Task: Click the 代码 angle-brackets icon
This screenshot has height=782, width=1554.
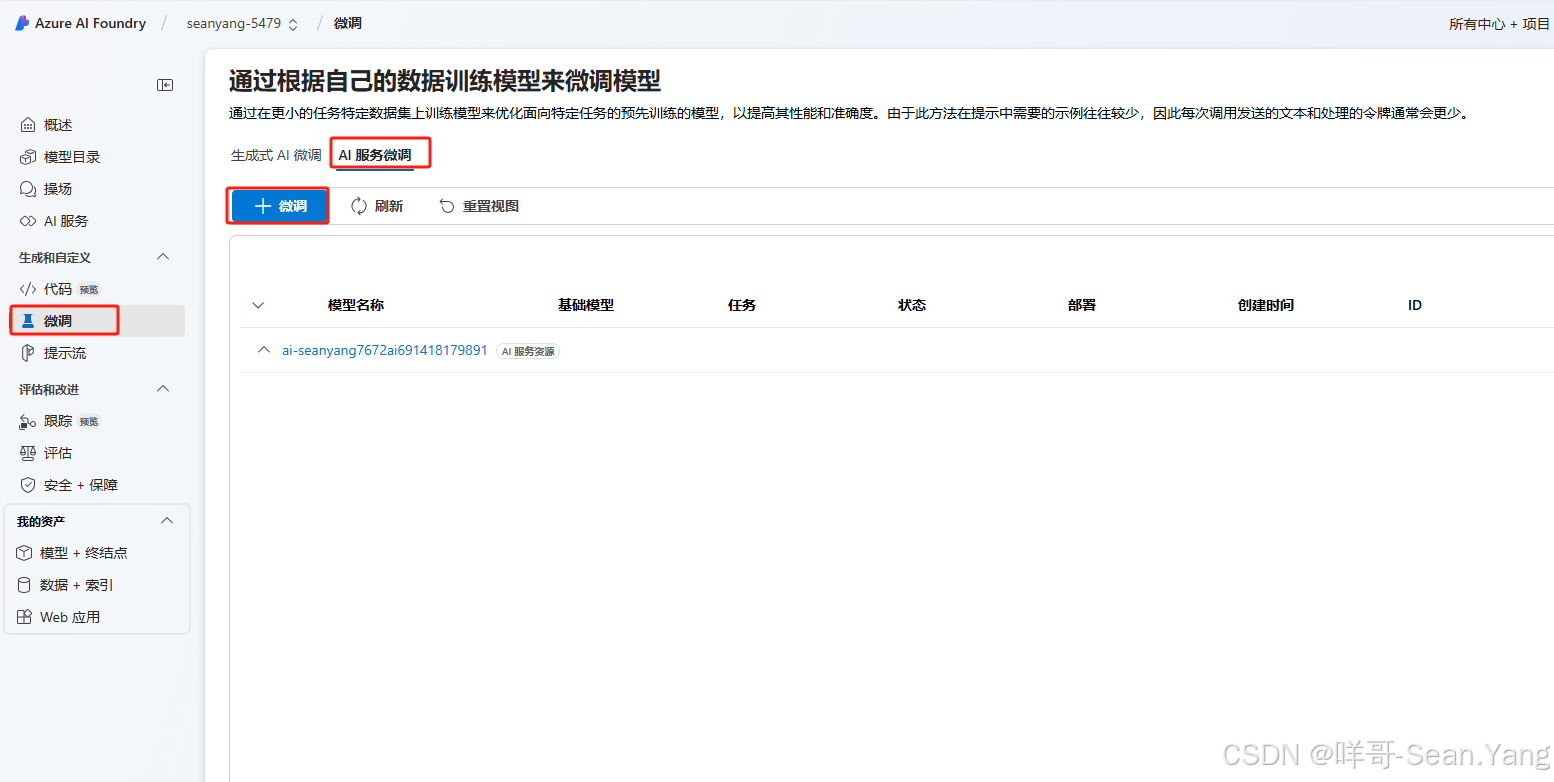Action: tap(28, 289)
